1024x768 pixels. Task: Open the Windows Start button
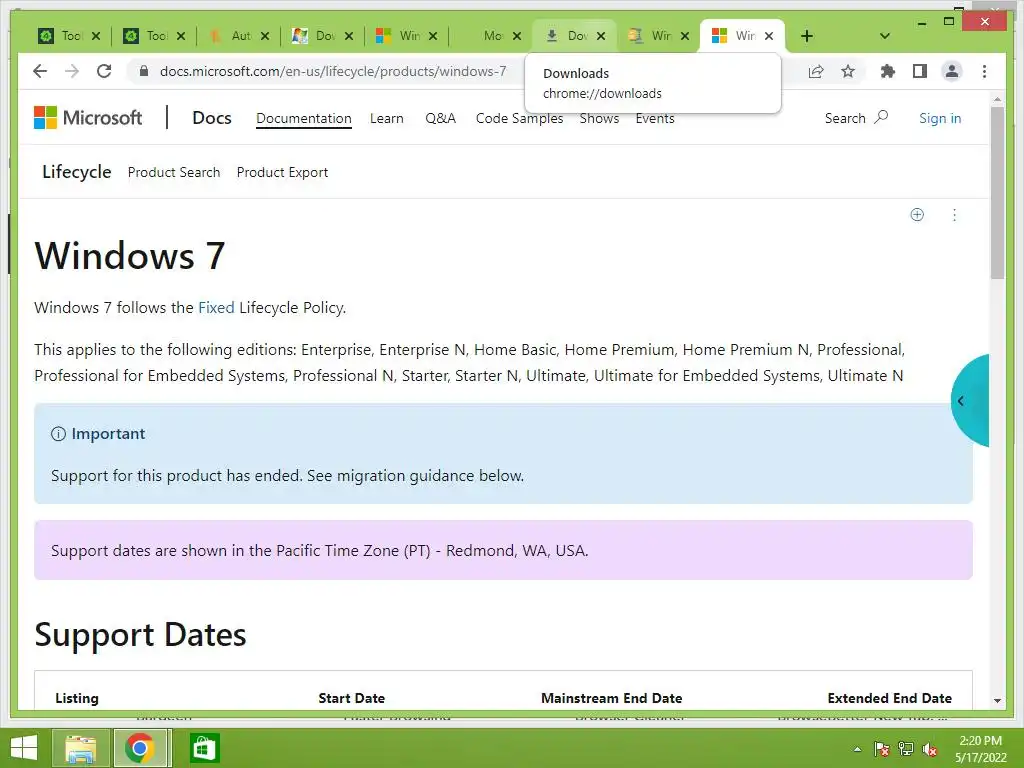[24, 748]
